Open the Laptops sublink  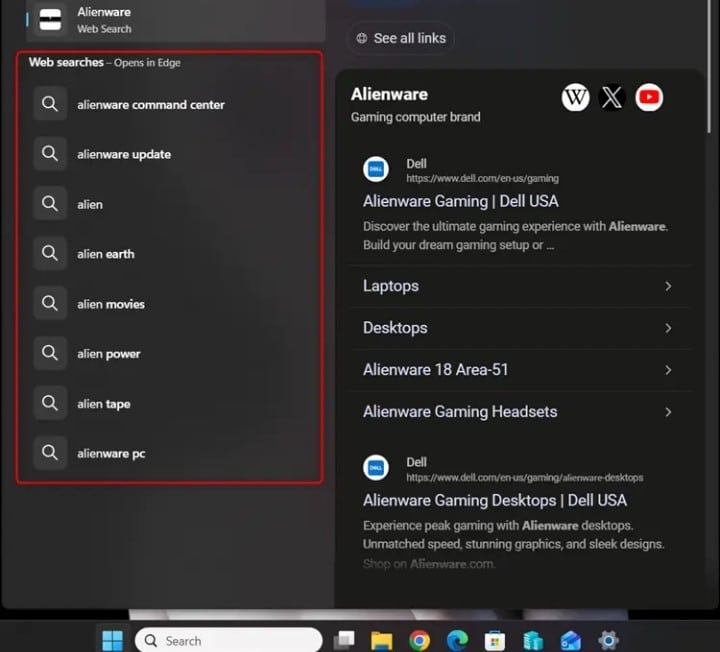point(519,286)
